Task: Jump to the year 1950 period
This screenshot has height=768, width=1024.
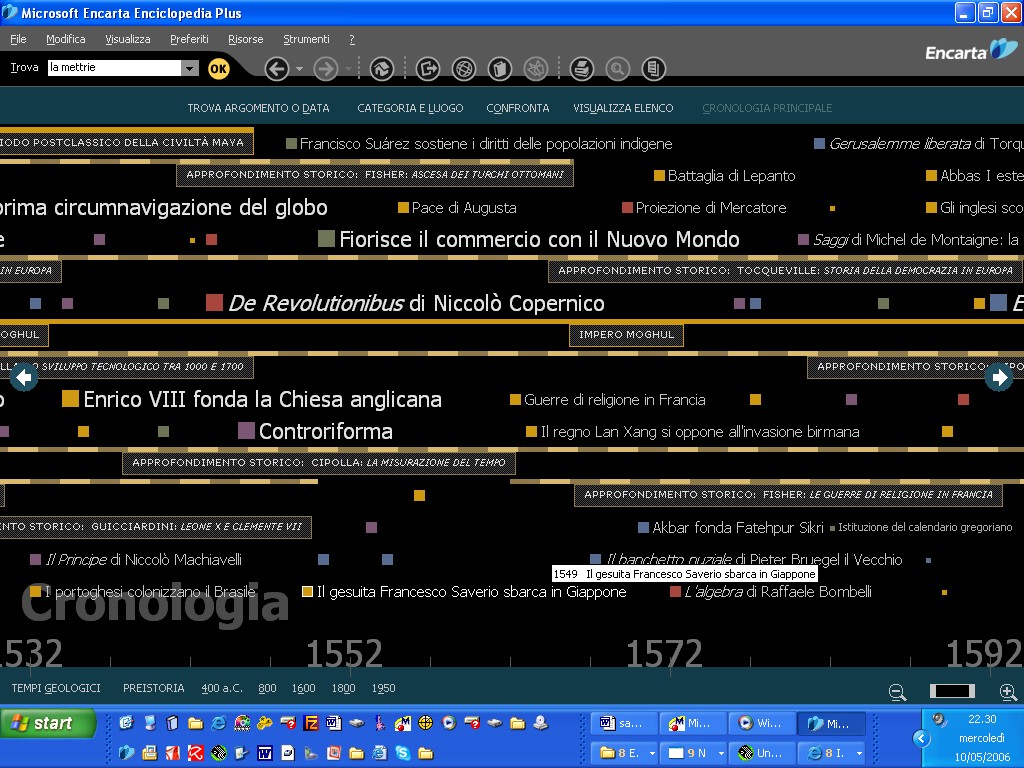Action: (x=384, y=688)
